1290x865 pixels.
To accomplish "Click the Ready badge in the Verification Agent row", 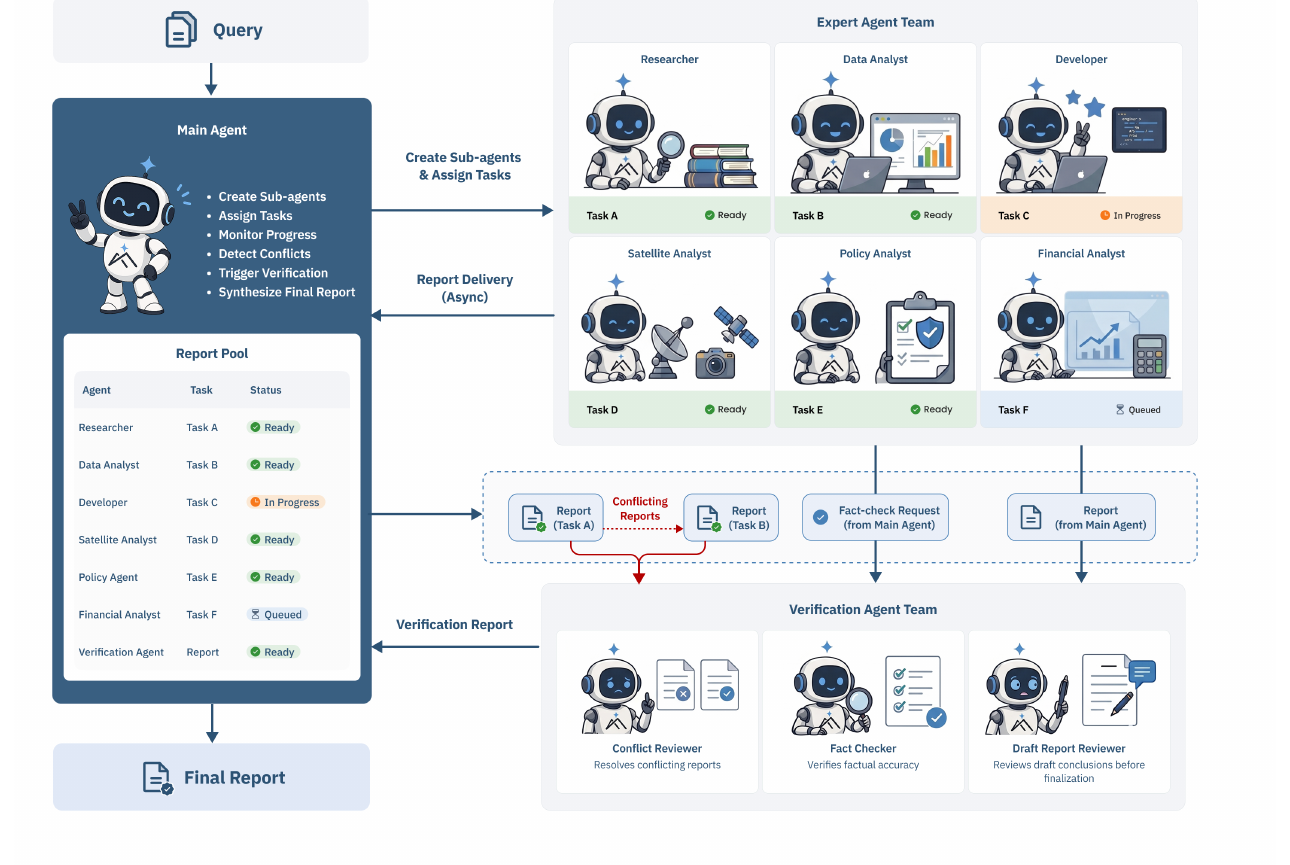I will pyautogui.click(x=273, y=652).
